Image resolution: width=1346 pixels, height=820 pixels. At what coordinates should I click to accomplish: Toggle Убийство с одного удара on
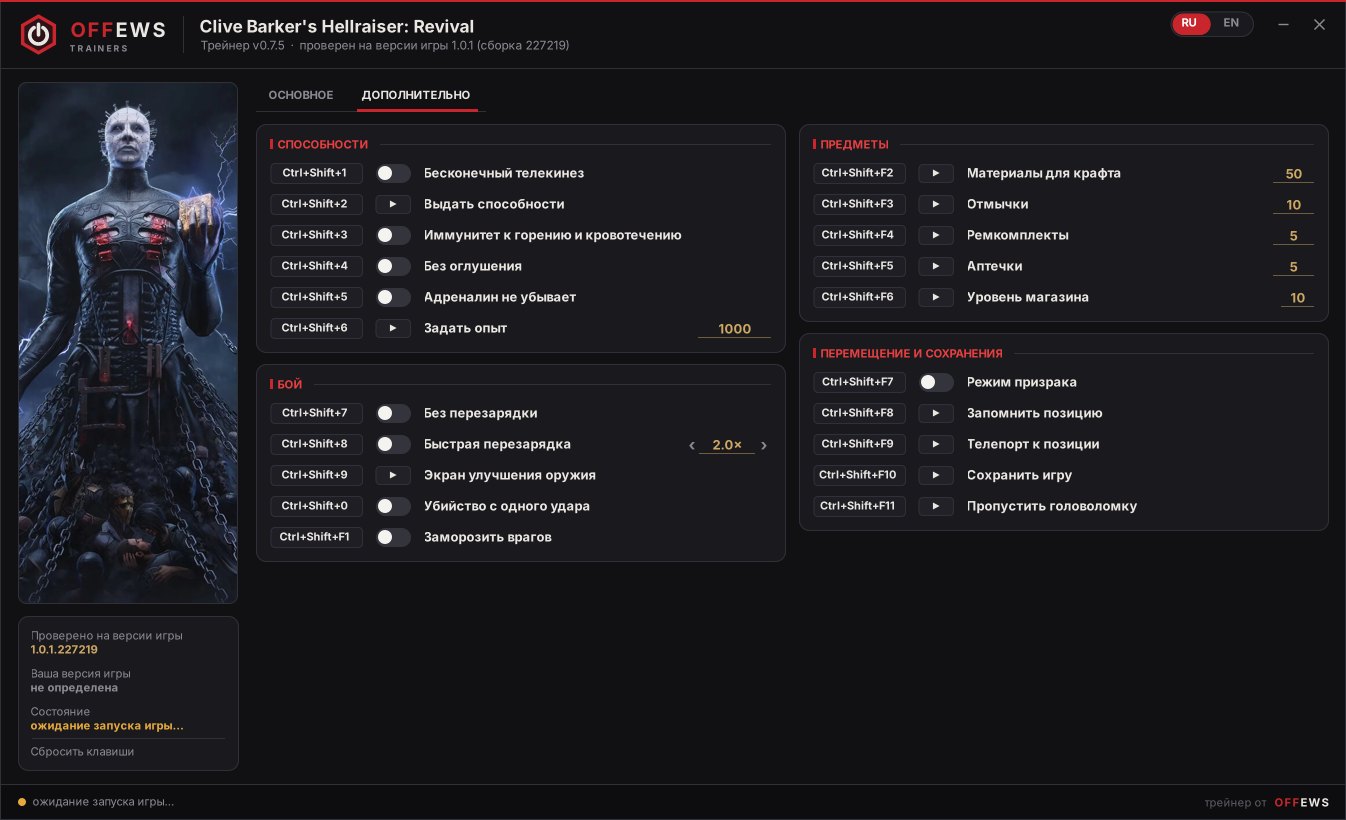click(x=393, y=506)
